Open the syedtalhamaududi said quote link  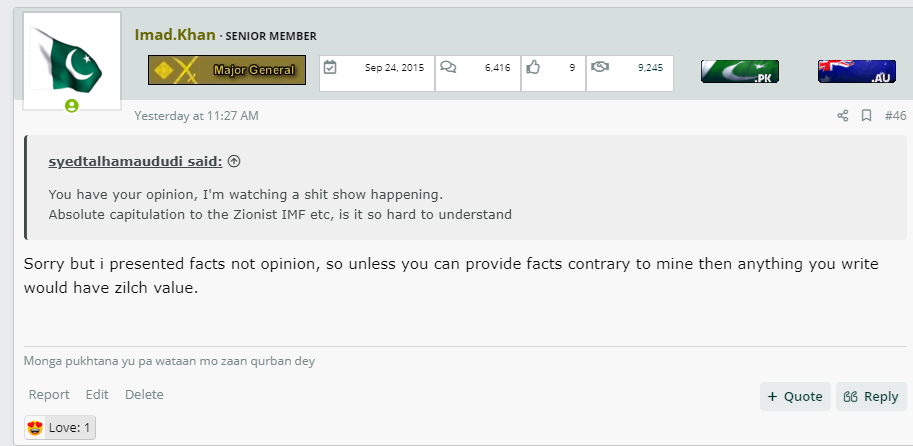(x=135, y=162)
